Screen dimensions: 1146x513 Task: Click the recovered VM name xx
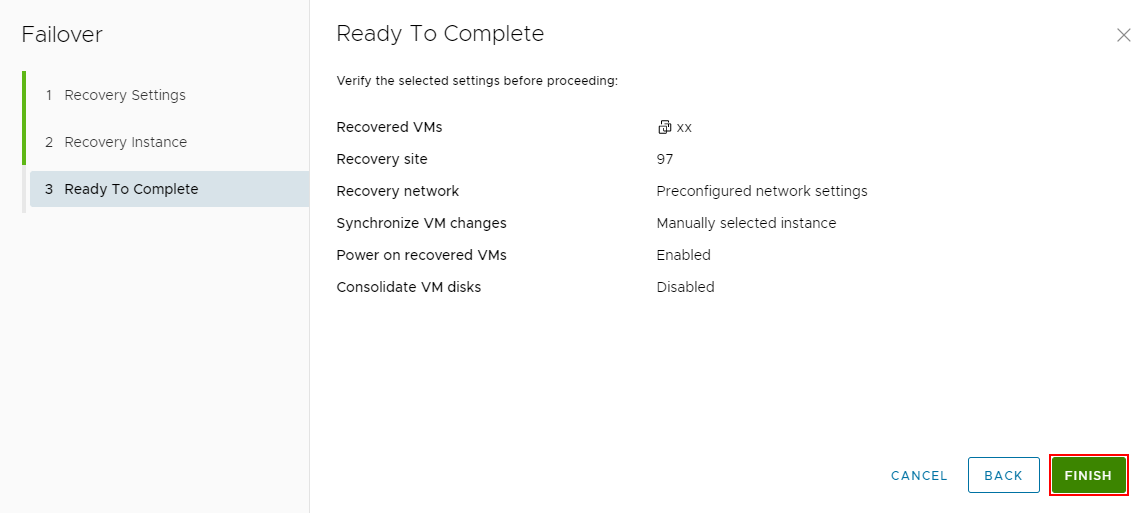point(684,127)
